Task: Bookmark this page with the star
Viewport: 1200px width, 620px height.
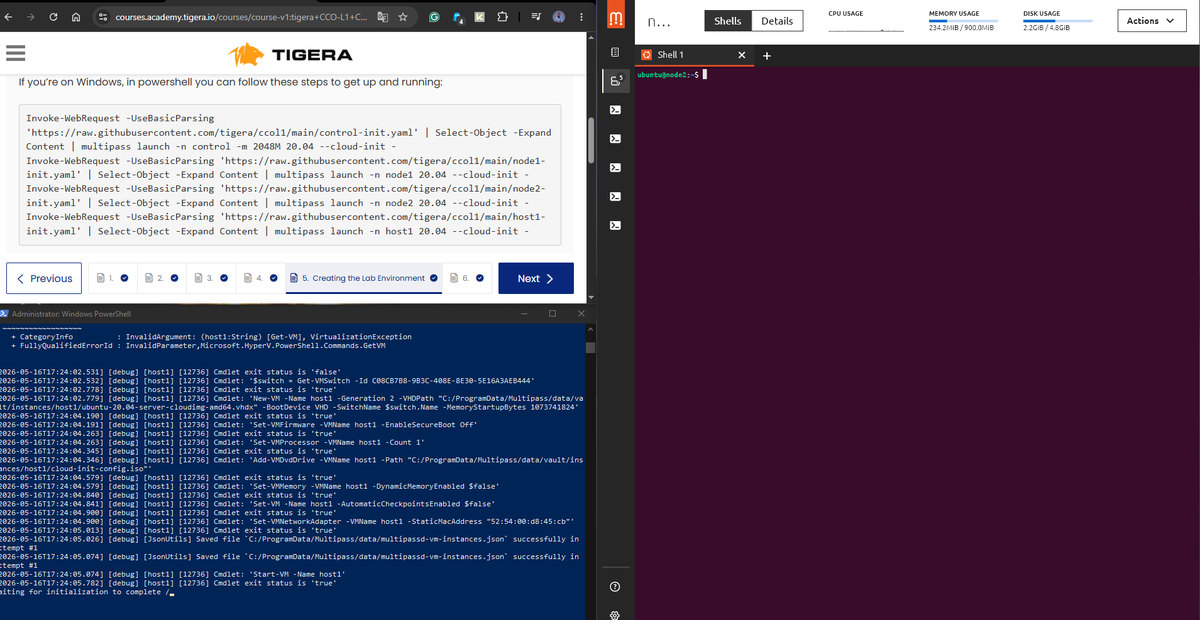Action: [401, 17]
